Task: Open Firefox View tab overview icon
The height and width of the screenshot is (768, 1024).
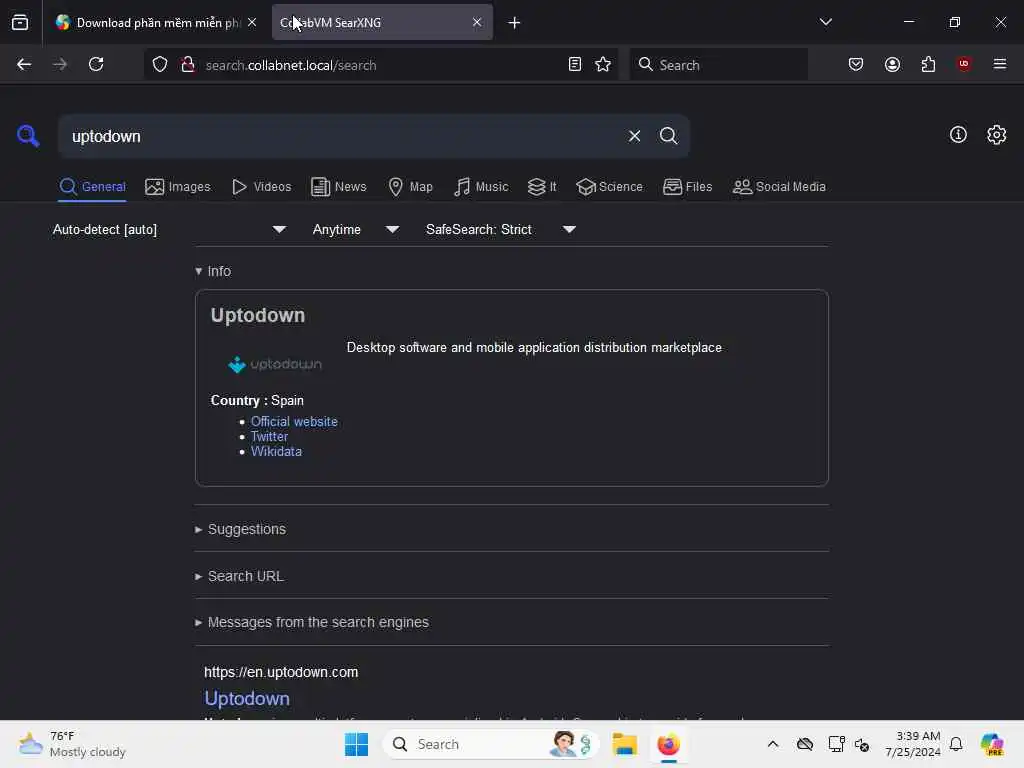Action: click(20, 22)
